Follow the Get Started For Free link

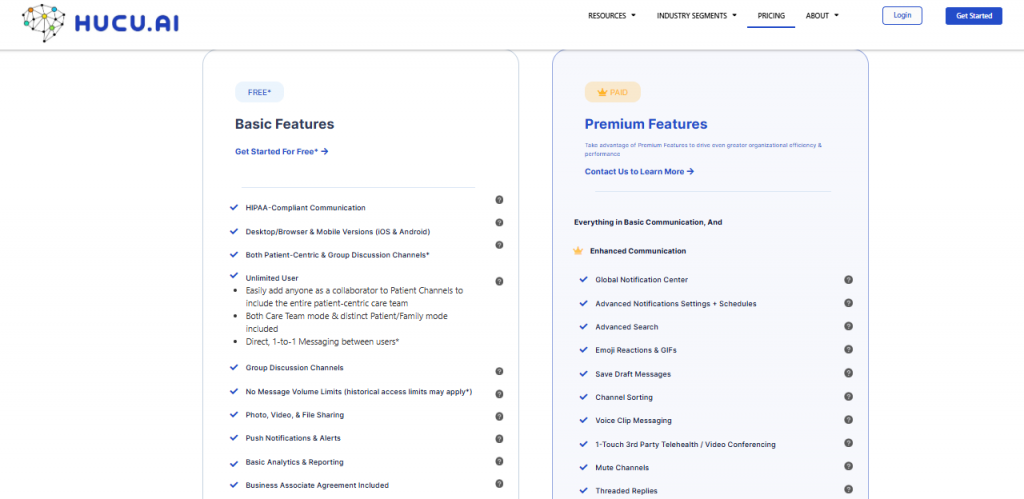point(281,152)
